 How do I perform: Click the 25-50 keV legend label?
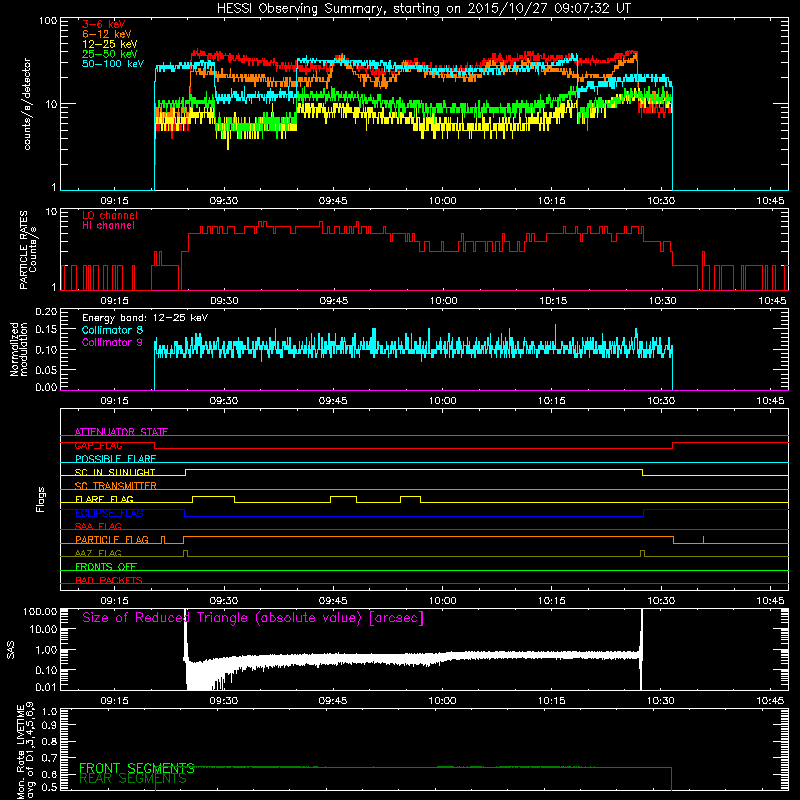pos(110,54)
